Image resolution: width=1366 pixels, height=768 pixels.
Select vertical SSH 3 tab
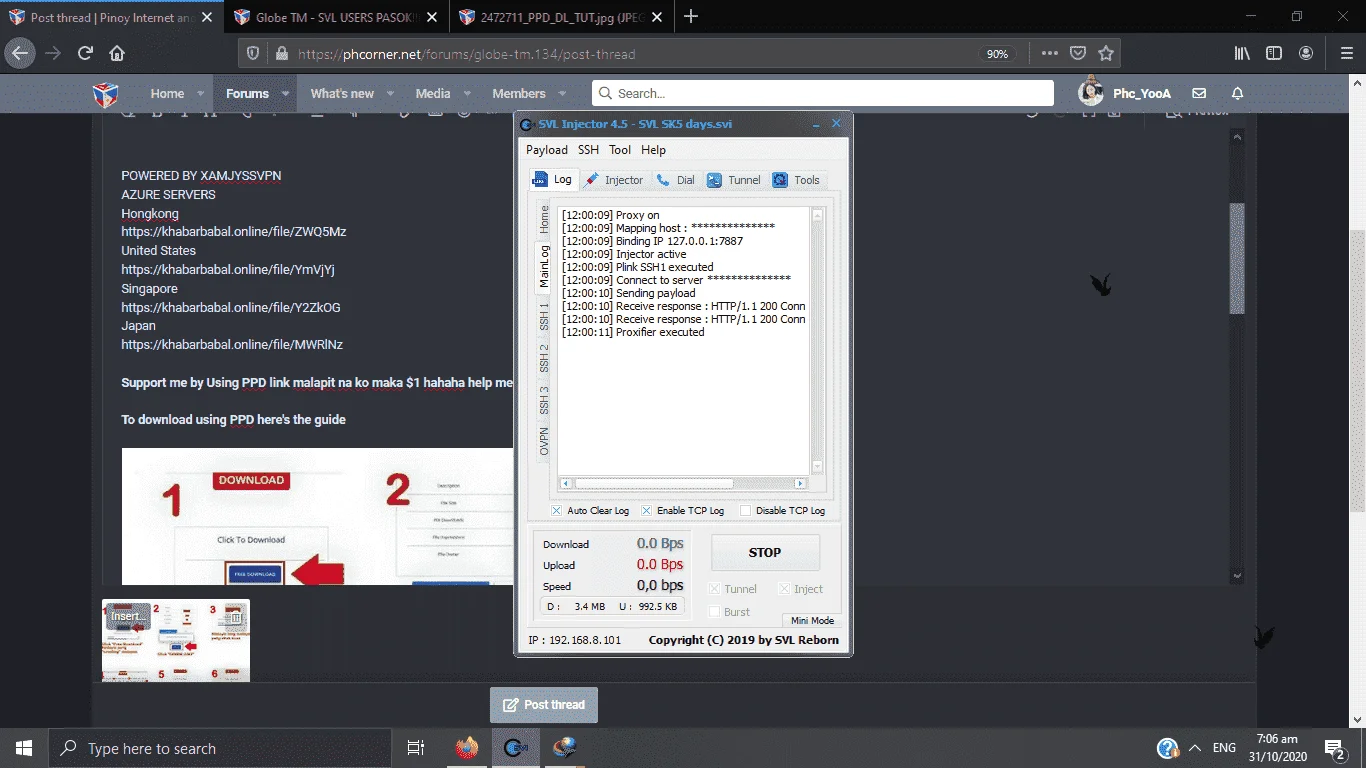point(544,400)
